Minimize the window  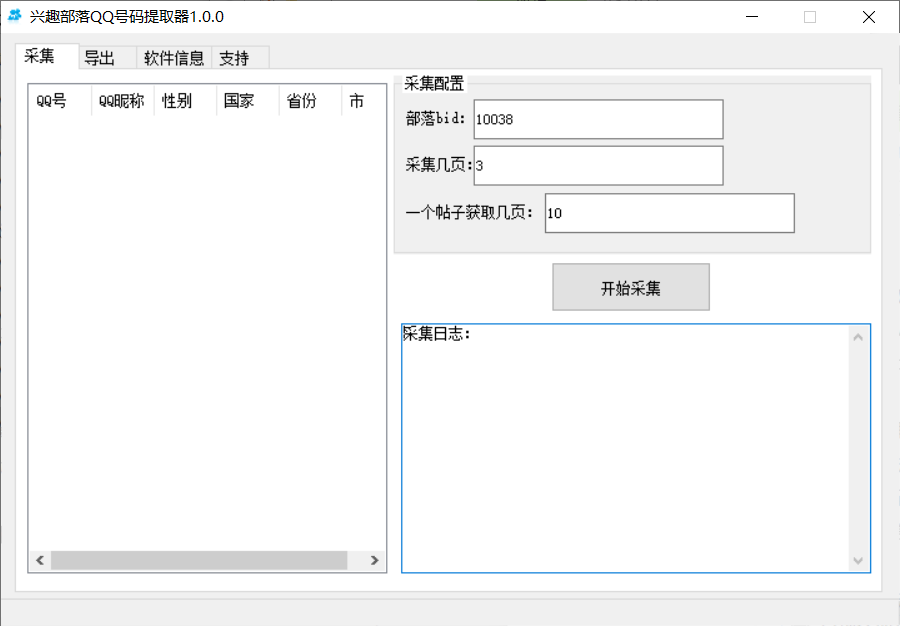(x=752, y=17)
